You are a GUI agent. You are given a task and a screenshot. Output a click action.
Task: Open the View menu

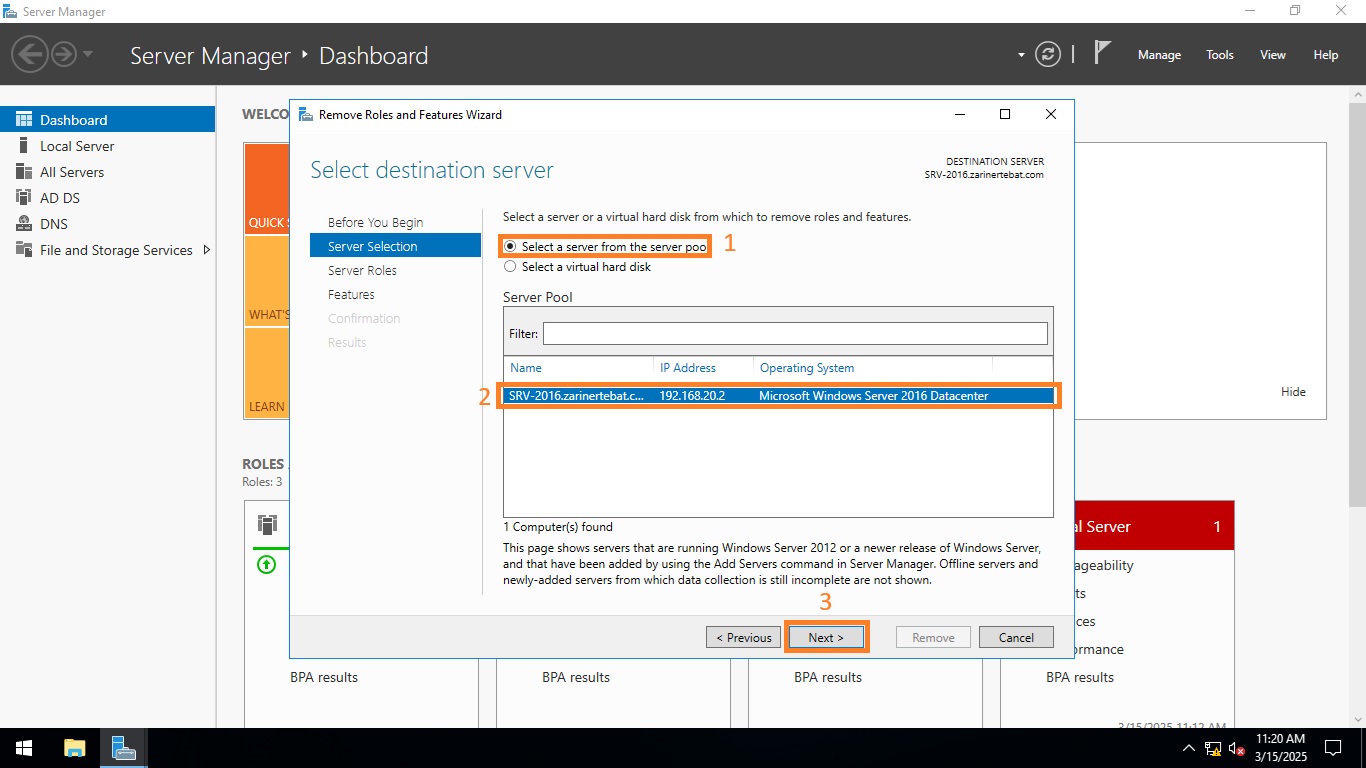click(x=1272, y=55)
